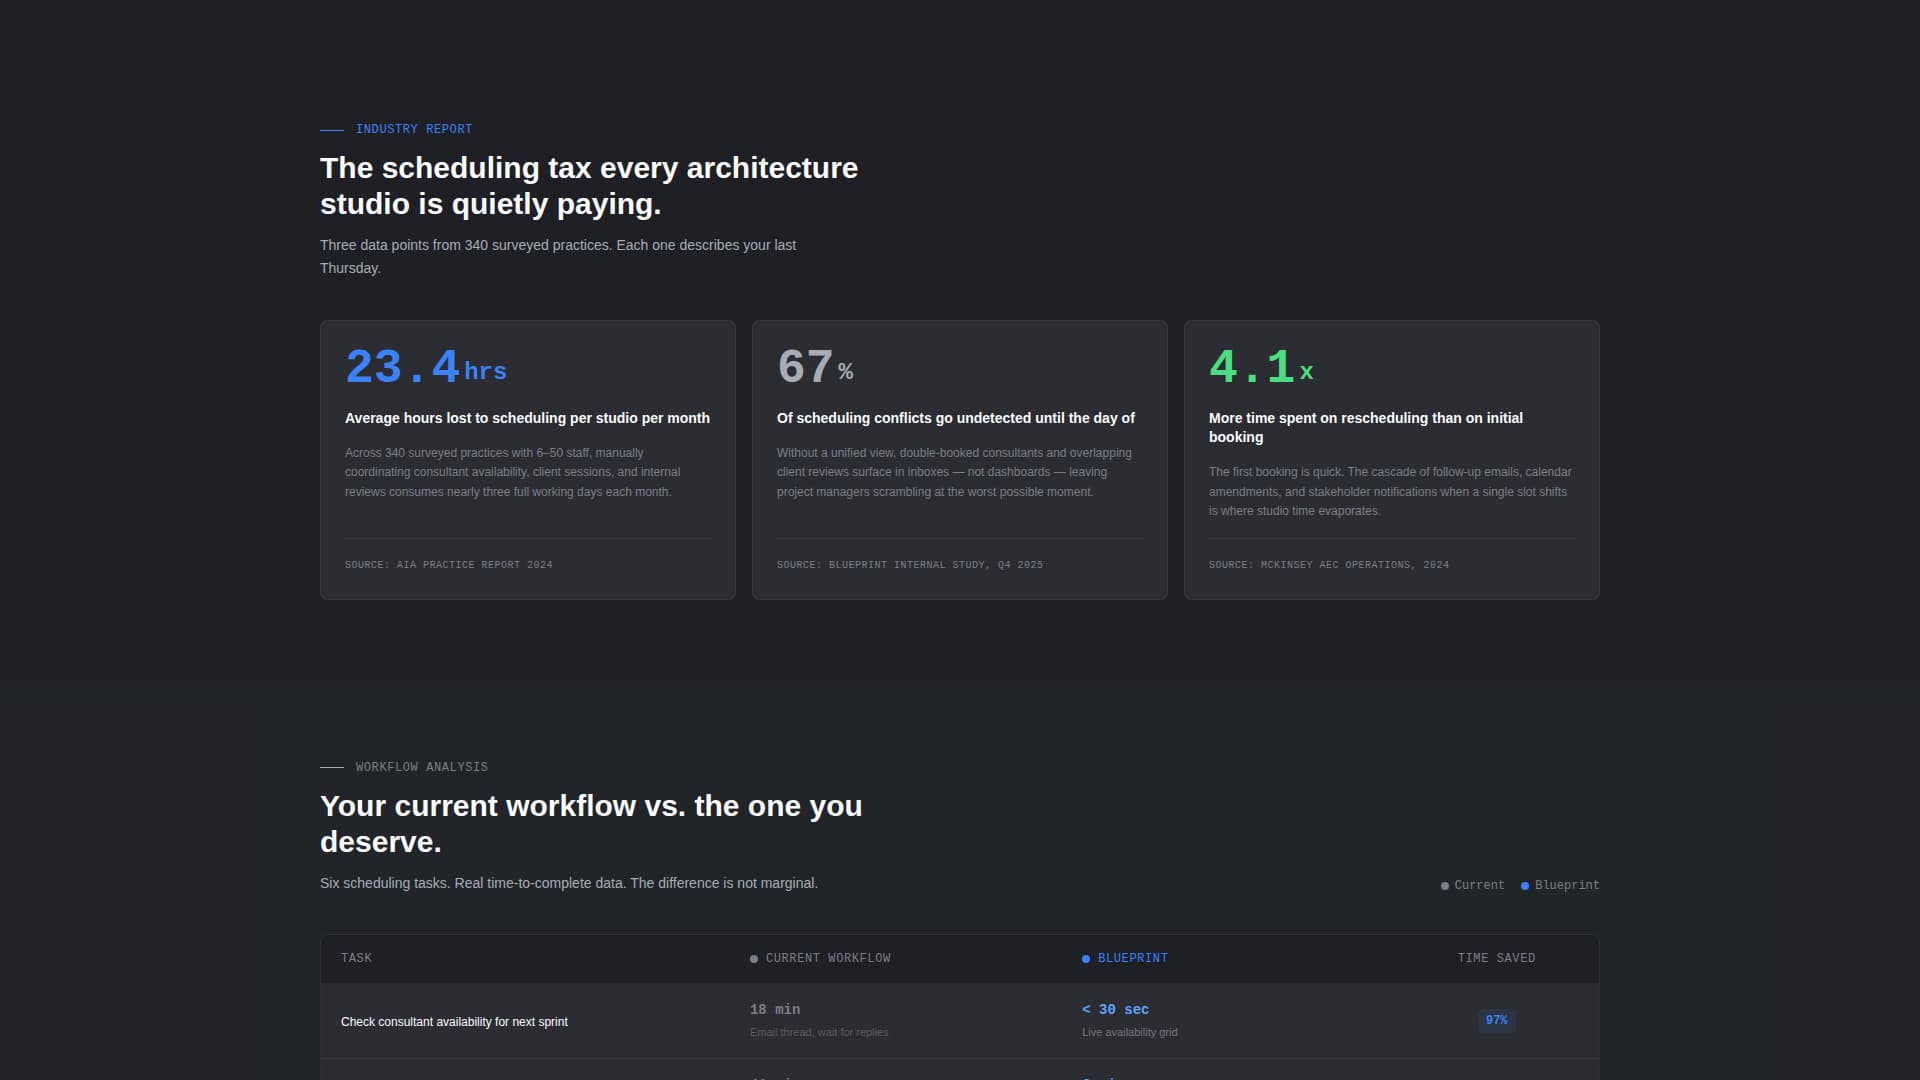Click 'Of scheduling conflicts go undetected' title
Image resolution: width=1920 pixels, height=1080 pixels.
[956, 418]
